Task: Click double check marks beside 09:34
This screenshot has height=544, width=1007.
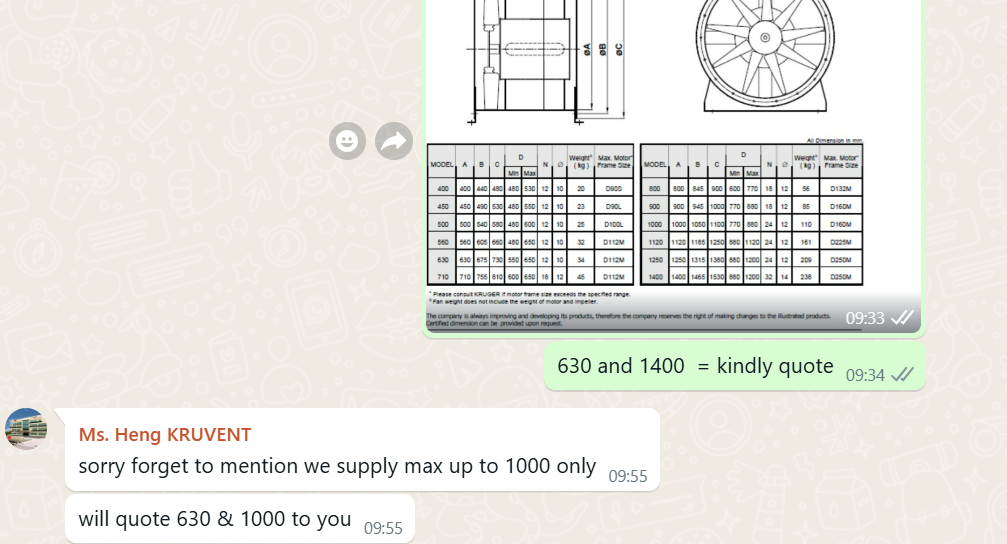Action: point(903,375)
